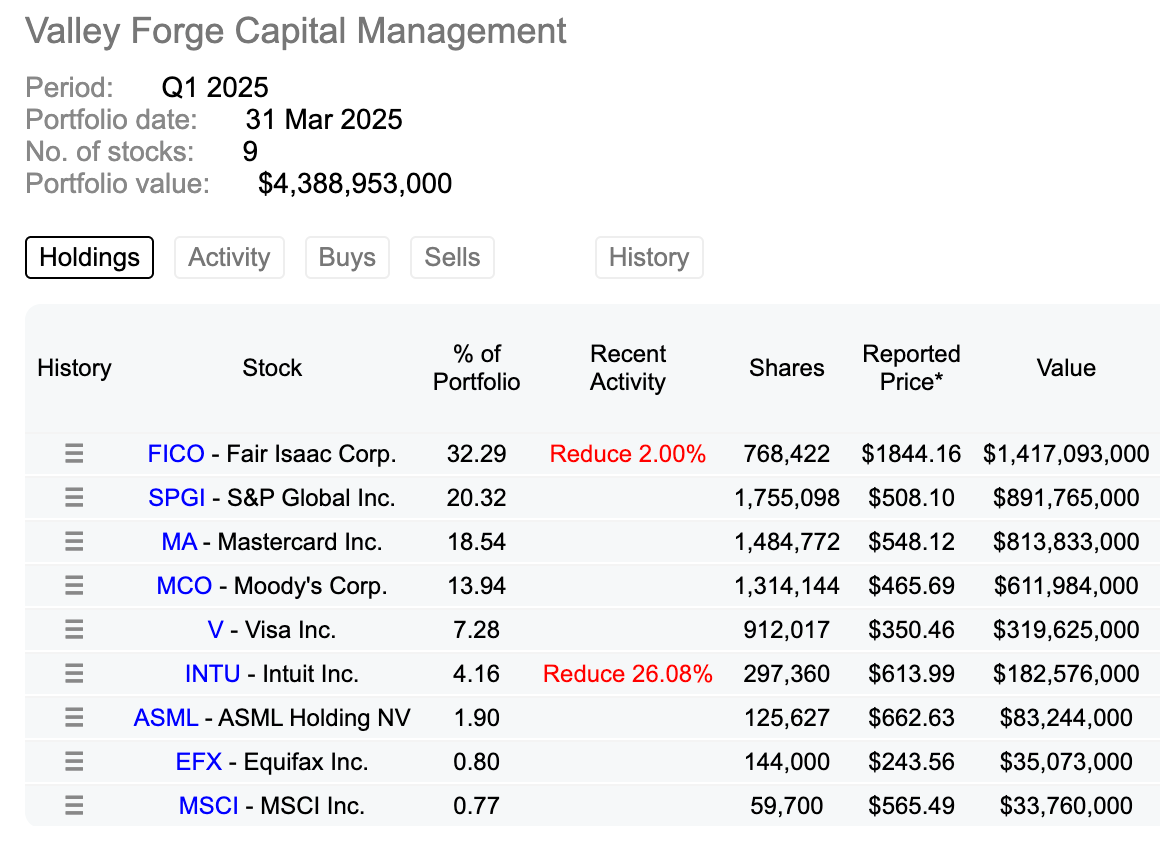Image resolution: width=1174 pixels, height=842 pixels.
Task: Open the INTU ticker link
Action: point(213,674)
